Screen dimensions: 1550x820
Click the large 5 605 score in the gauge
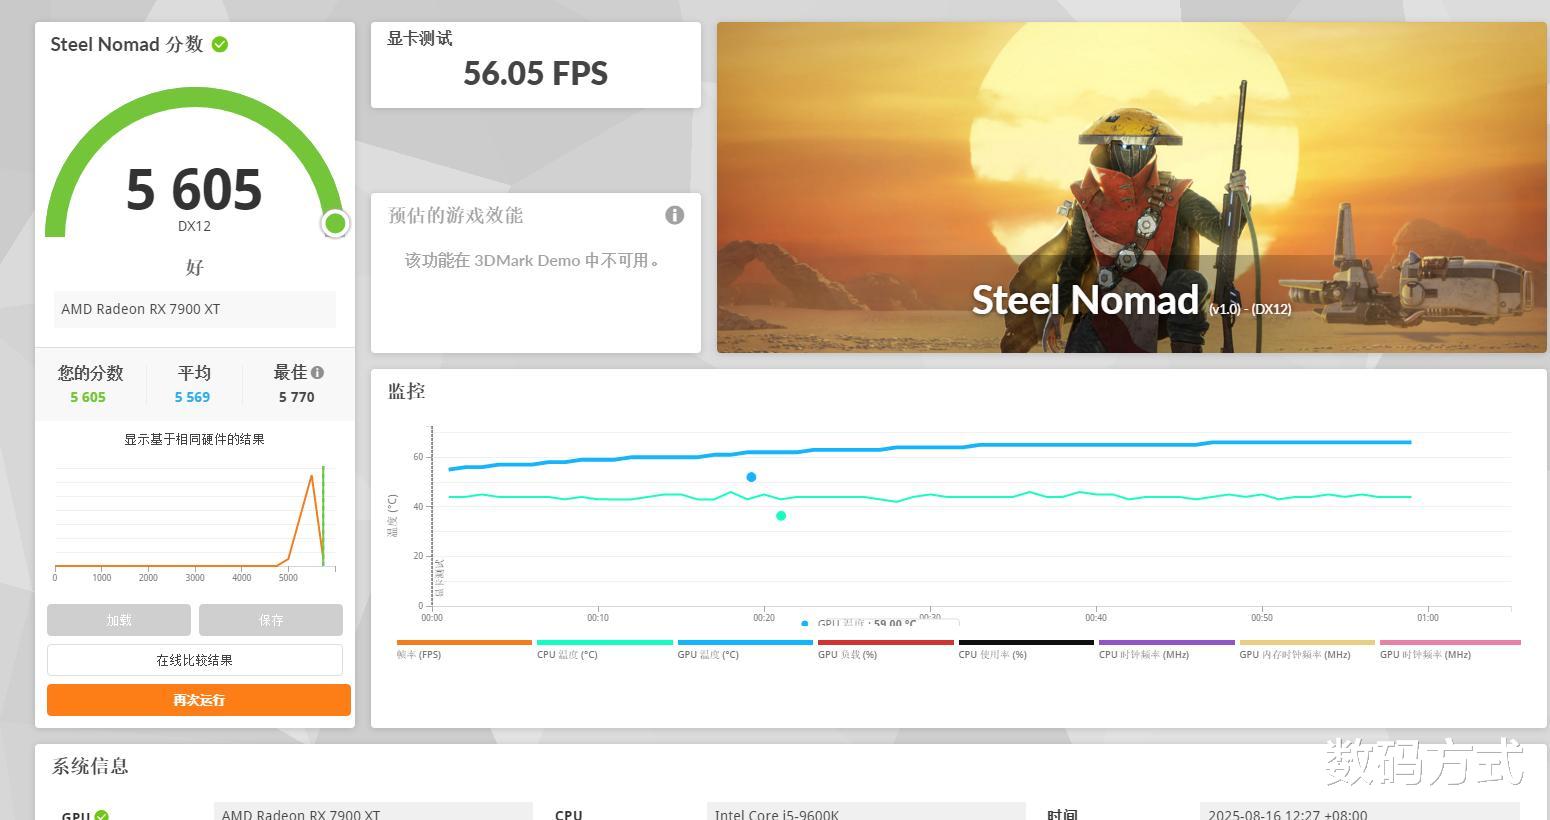pyautogui.click(x=194, y=189)
